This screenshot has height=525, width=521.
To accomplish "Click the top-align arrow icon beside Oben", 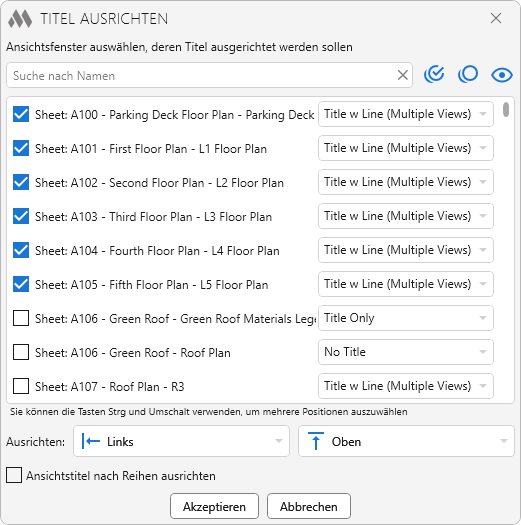I will [x=315, y=441].
